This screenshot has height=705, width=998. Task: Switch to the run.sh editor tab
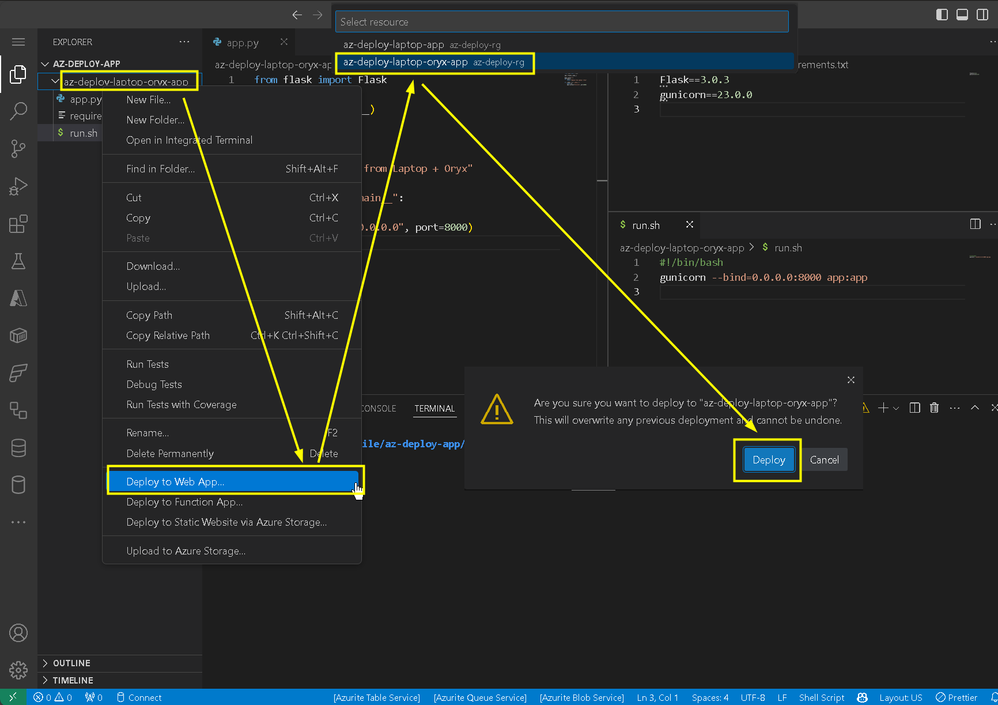point(645,225)
